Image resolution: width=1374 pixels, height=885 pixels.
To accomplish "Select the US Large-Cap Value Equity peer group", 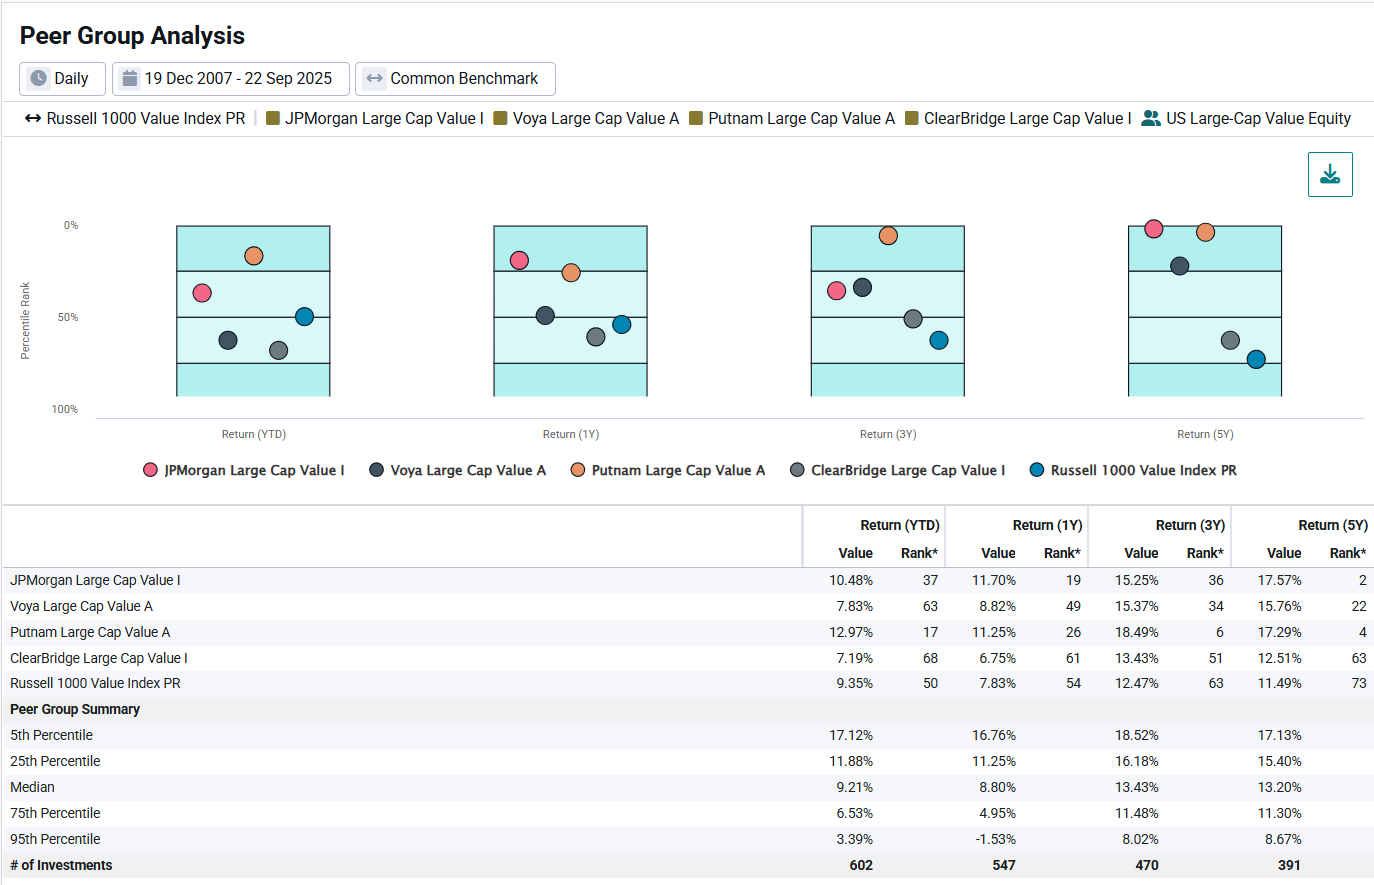I will (x=1257, y=118).
